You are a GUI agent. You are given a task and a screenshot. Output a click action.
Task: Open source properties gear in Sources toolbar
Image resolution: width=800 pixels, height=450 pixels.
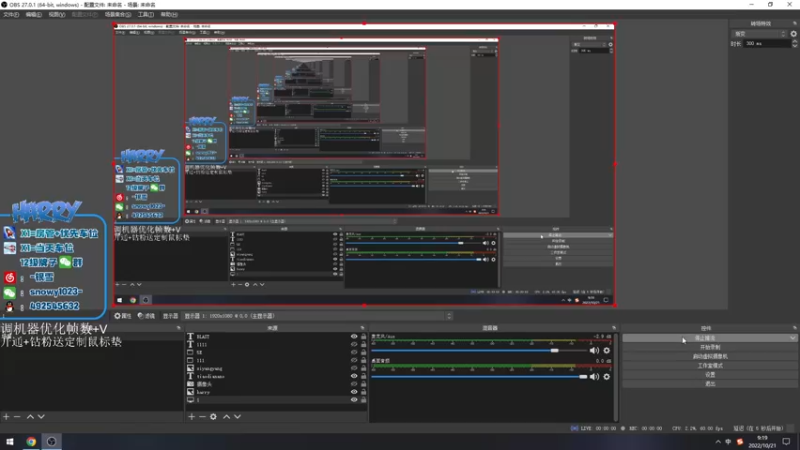point(213,416)
